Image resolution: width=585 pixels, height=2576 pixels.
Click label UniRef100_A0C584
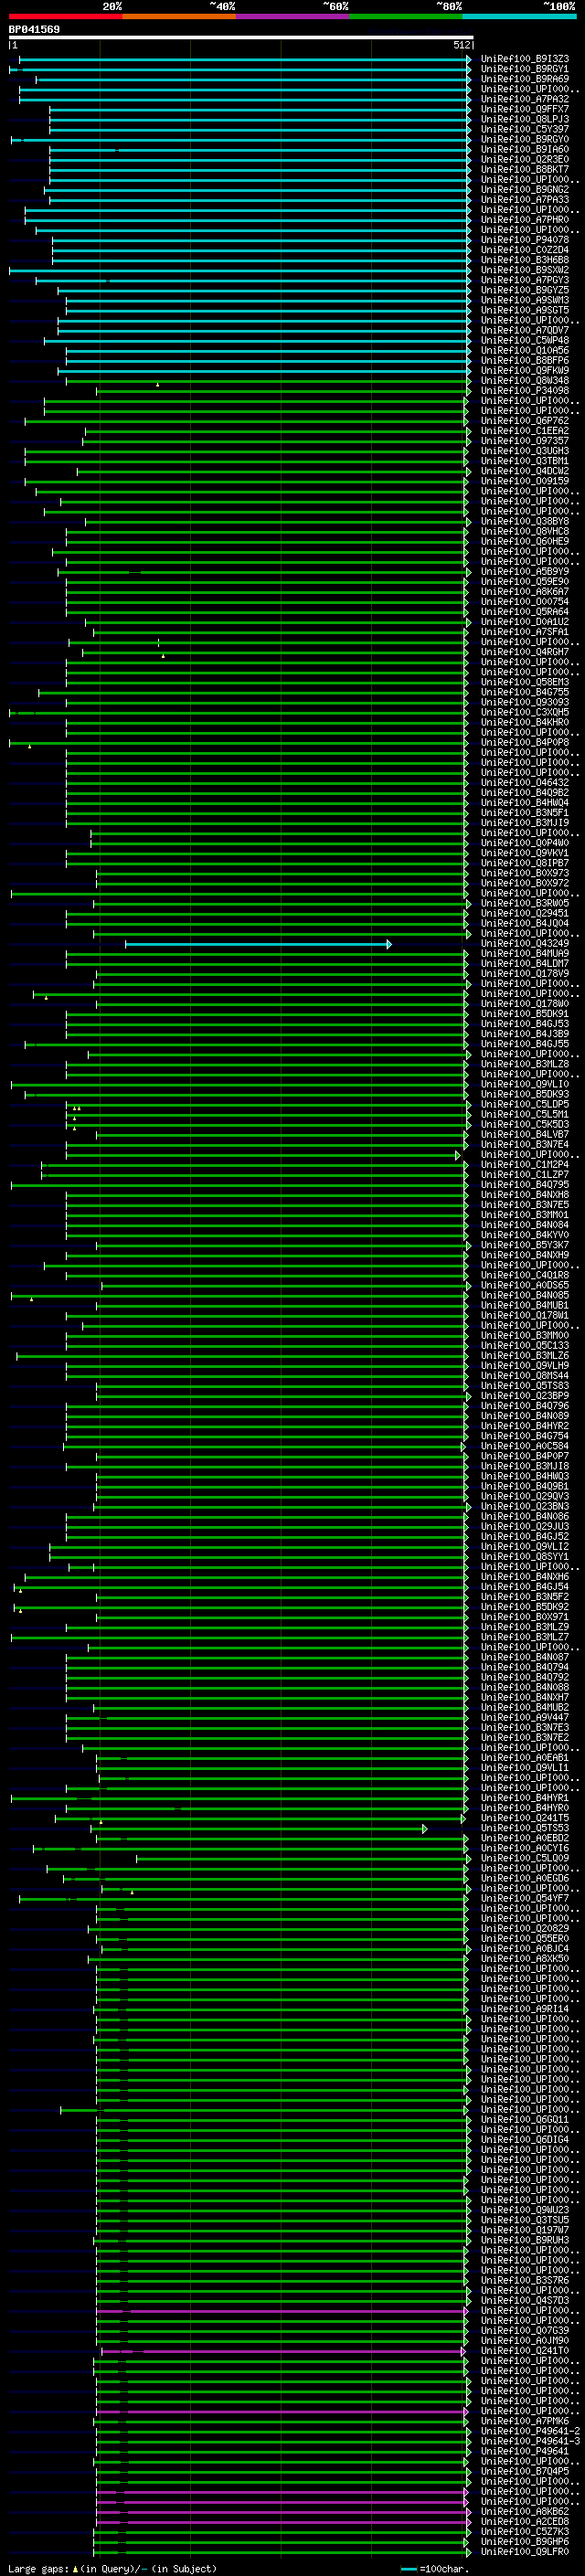tap(525, 1446)
